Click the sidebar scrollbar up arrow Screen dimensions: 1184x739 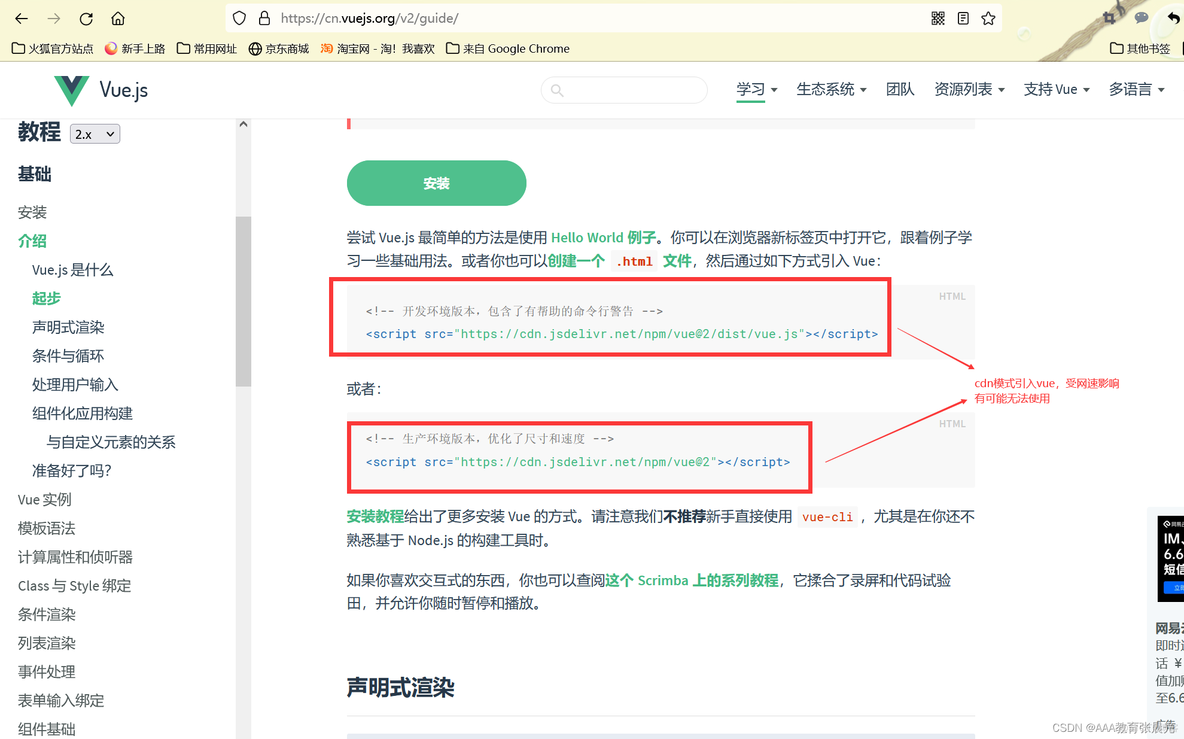point(243,125)
